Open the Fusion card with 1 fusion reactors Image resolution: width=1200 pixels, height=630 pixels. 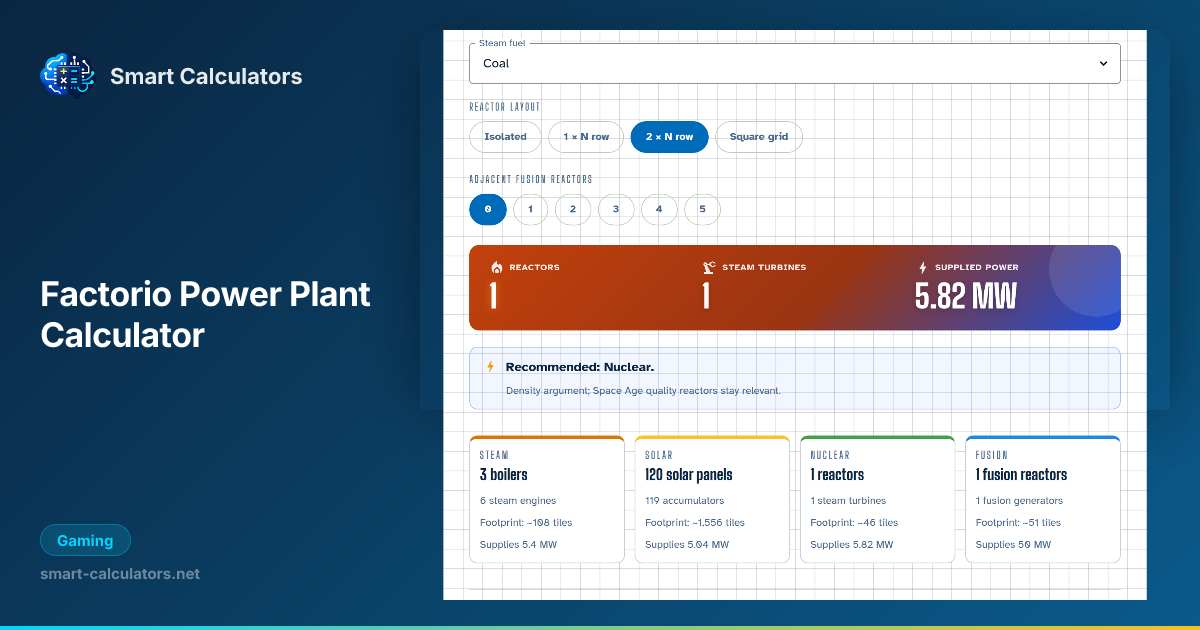(x=1043, y=499)
